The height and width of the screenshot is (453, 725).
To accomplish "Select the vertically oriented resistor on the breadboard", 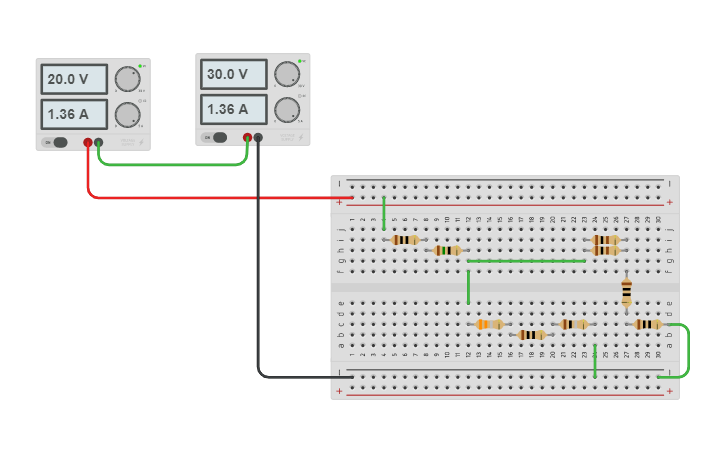I will click(x=626, y=292).
